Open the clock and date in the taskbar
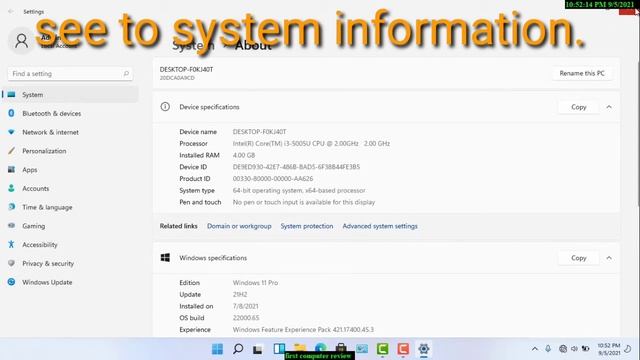Image resolution: width=640 pixels, height=360 pixels. (609, 349)
